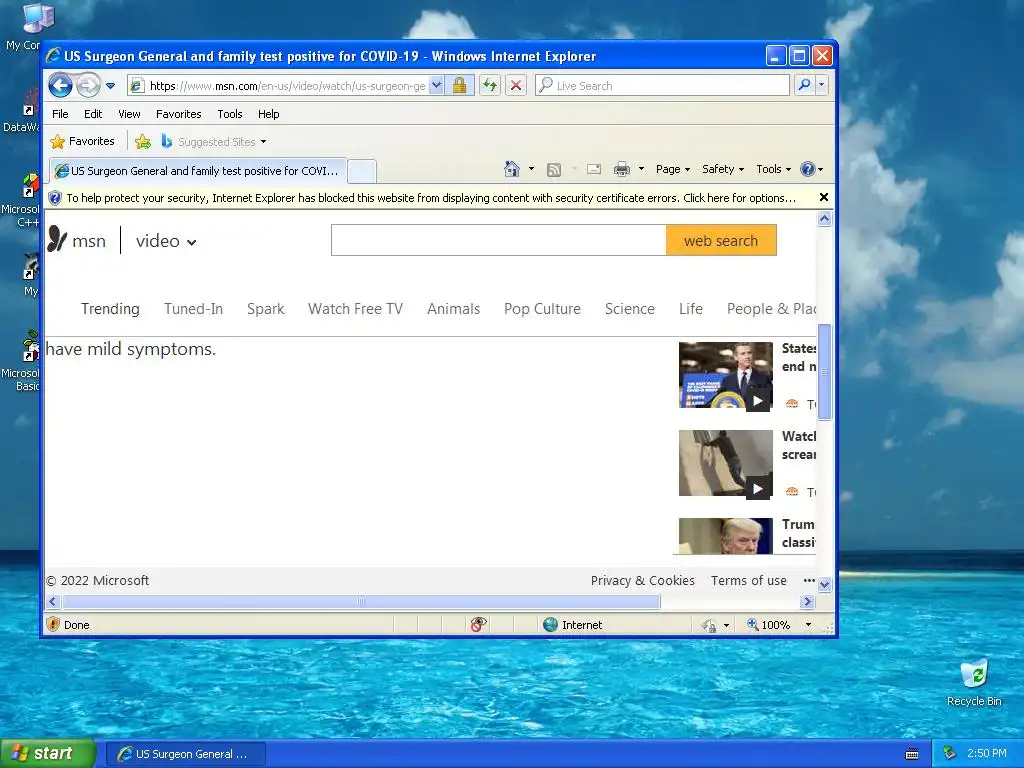
Task: Select the US Surgeon General taskbar button
Action: click(x=185, y=754)
